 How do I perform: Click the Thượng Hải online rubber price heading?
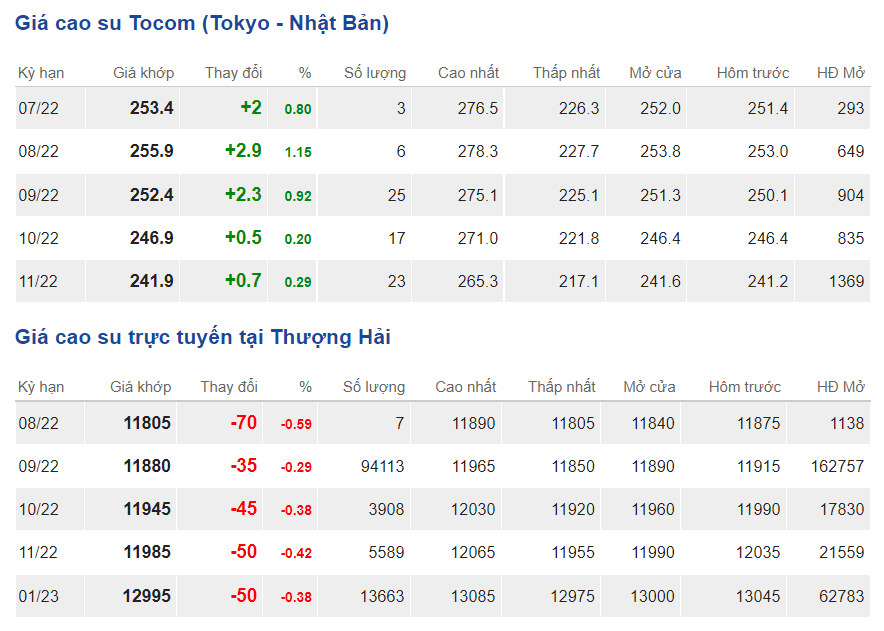point(202,337)
